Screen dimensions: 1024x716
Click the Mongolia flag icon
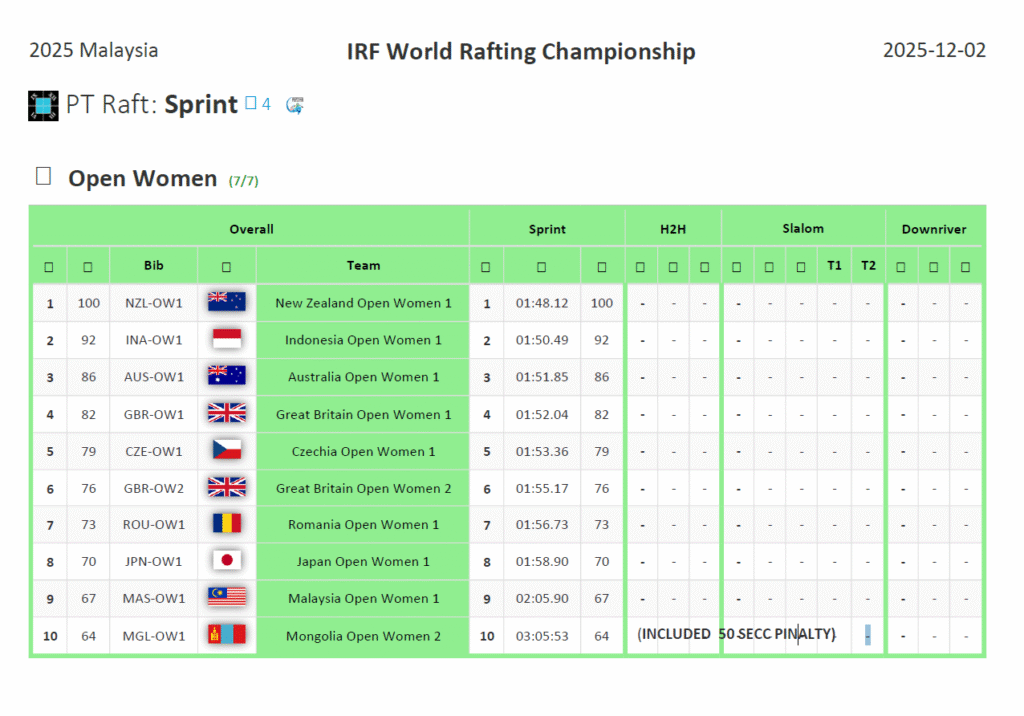[x=226, y=636]
